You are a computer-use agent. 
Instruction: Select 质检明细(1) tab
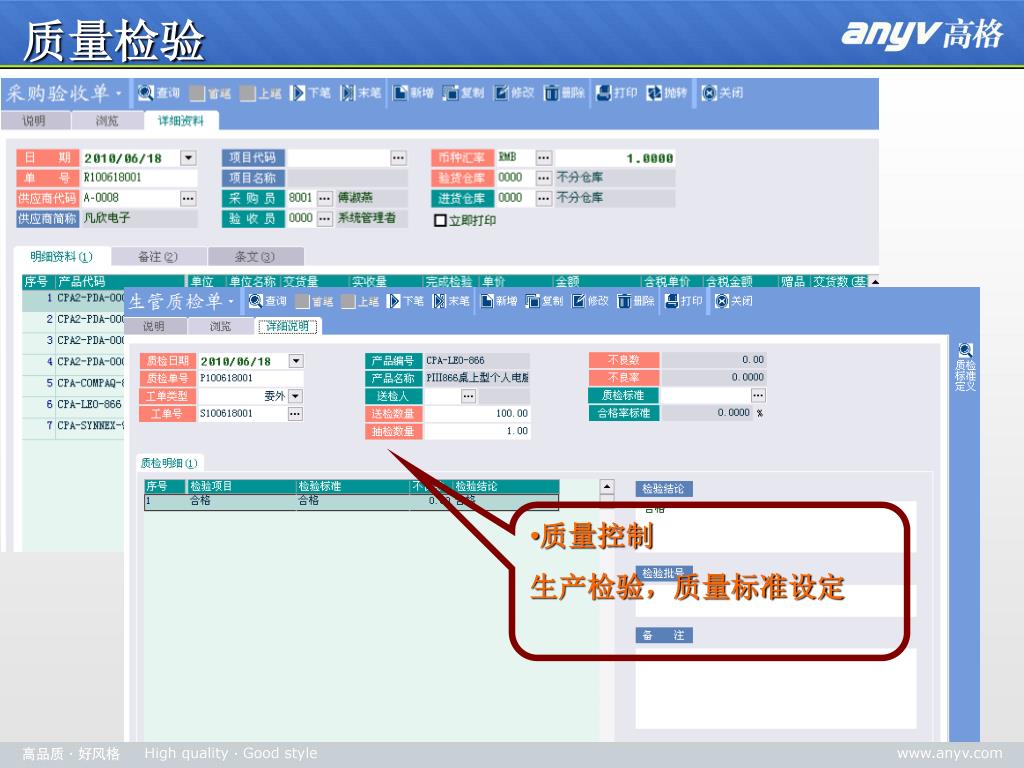pos(169,463)
